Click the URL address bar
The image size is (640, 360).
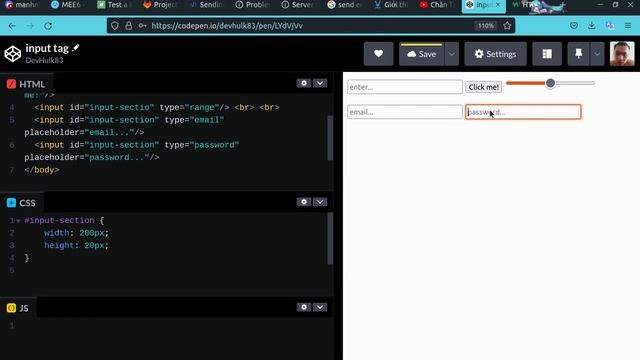tap(310, 26)
